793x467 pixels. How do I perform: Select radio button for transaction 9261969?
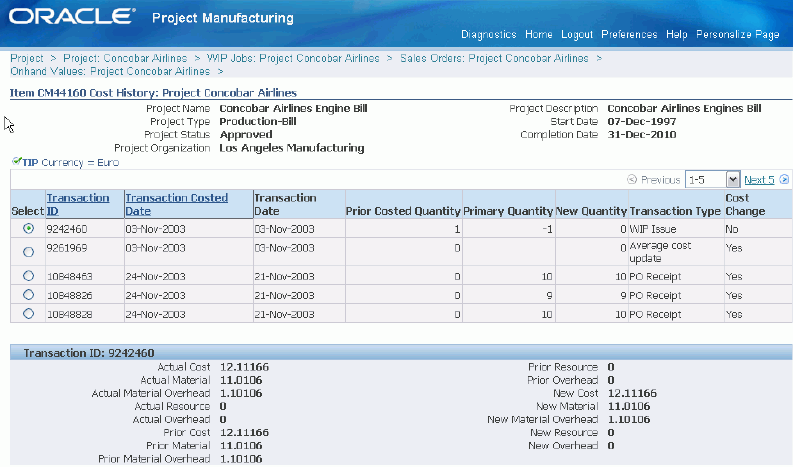tap(28, 251)
